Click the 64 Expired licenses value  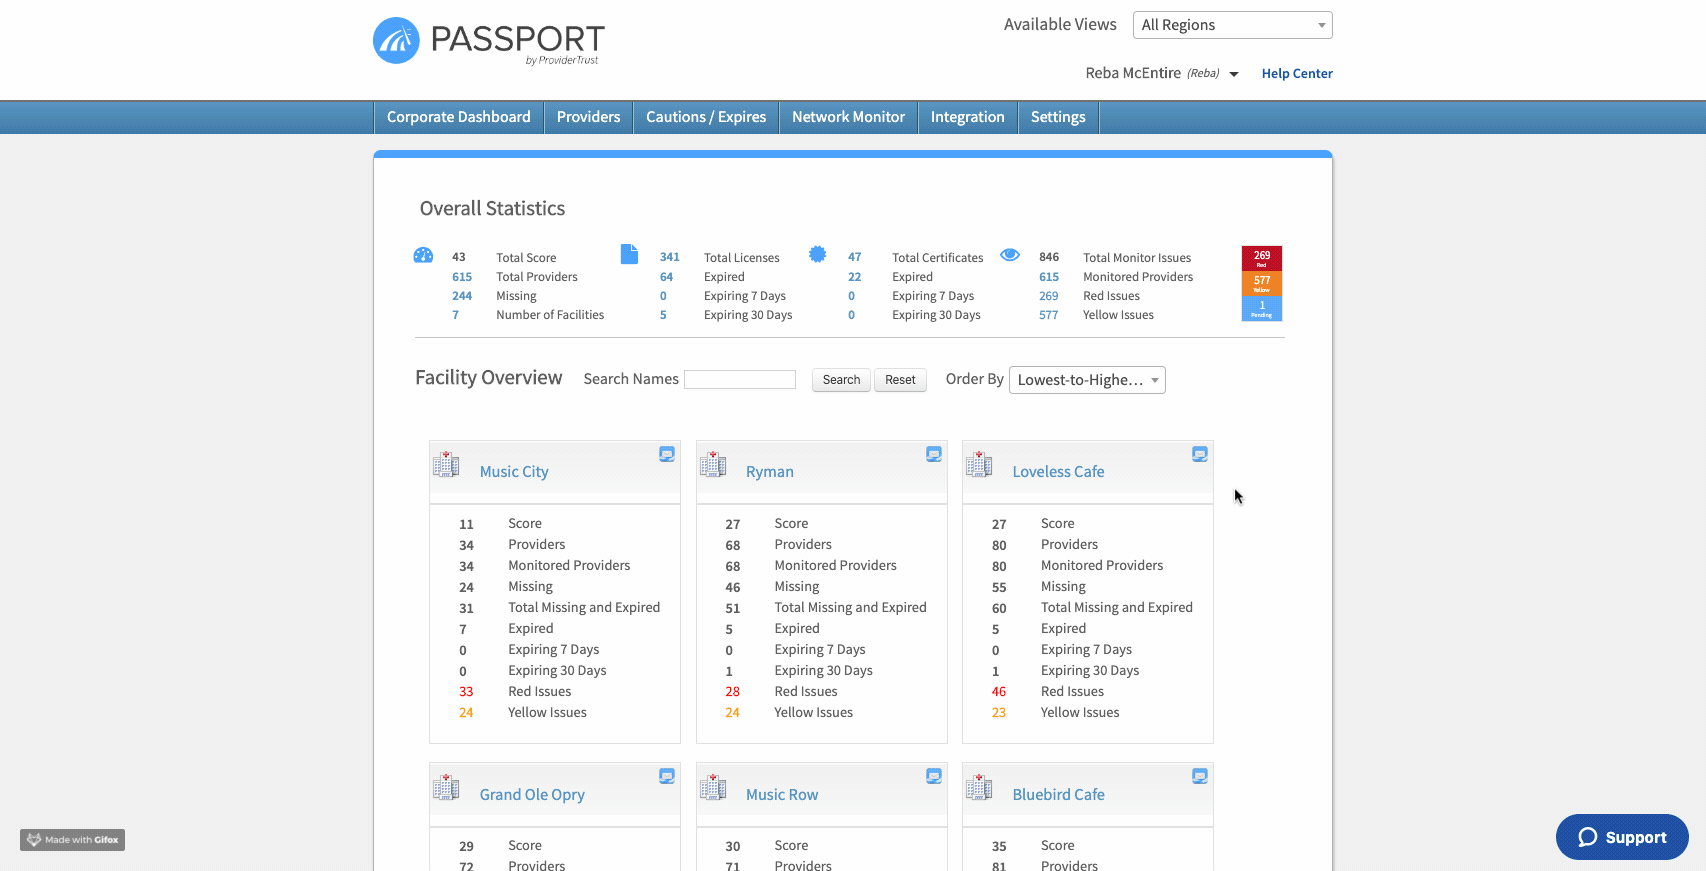[666, 277]
